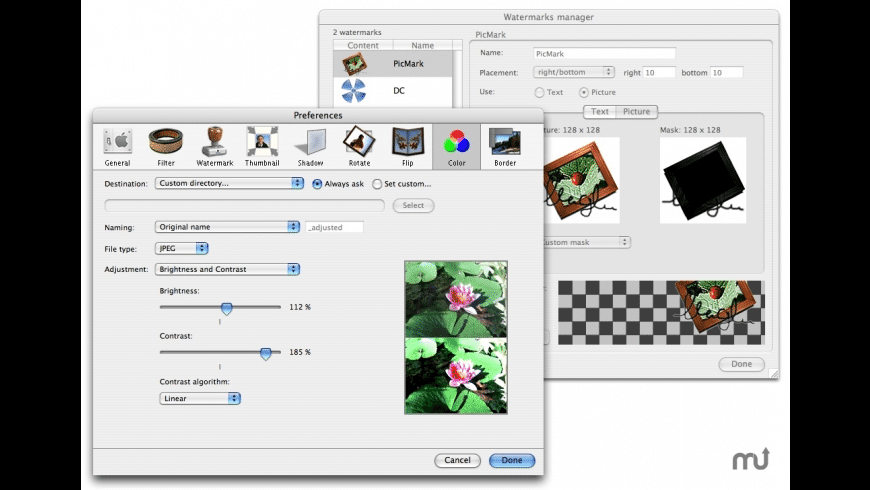Select the Set custom radio button
This screenshot has width=870, height=490.
coord(377,184)
